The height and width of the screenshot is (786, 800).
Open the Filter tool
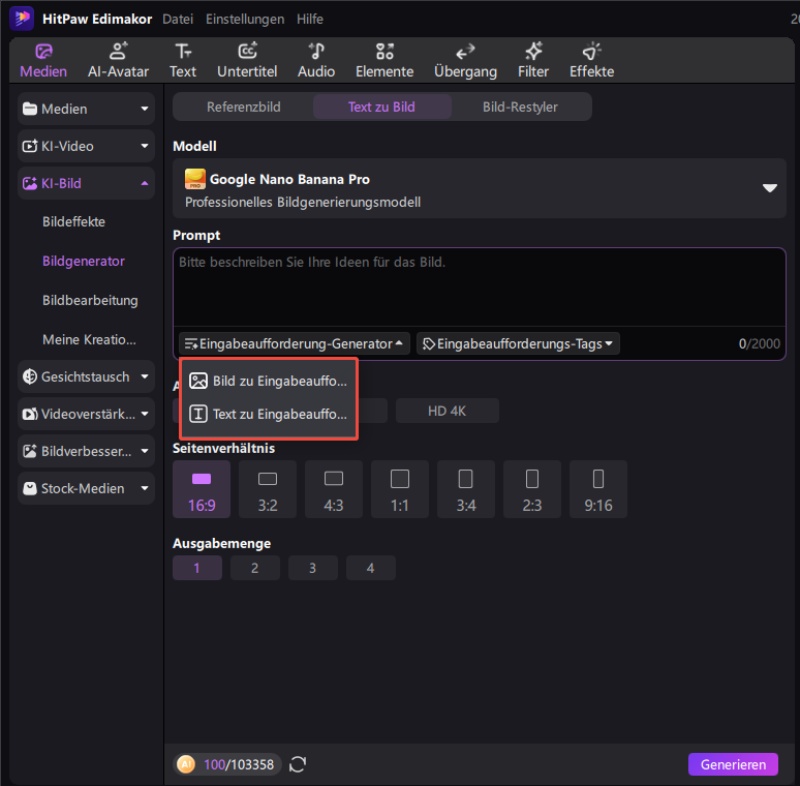(533, 61)
